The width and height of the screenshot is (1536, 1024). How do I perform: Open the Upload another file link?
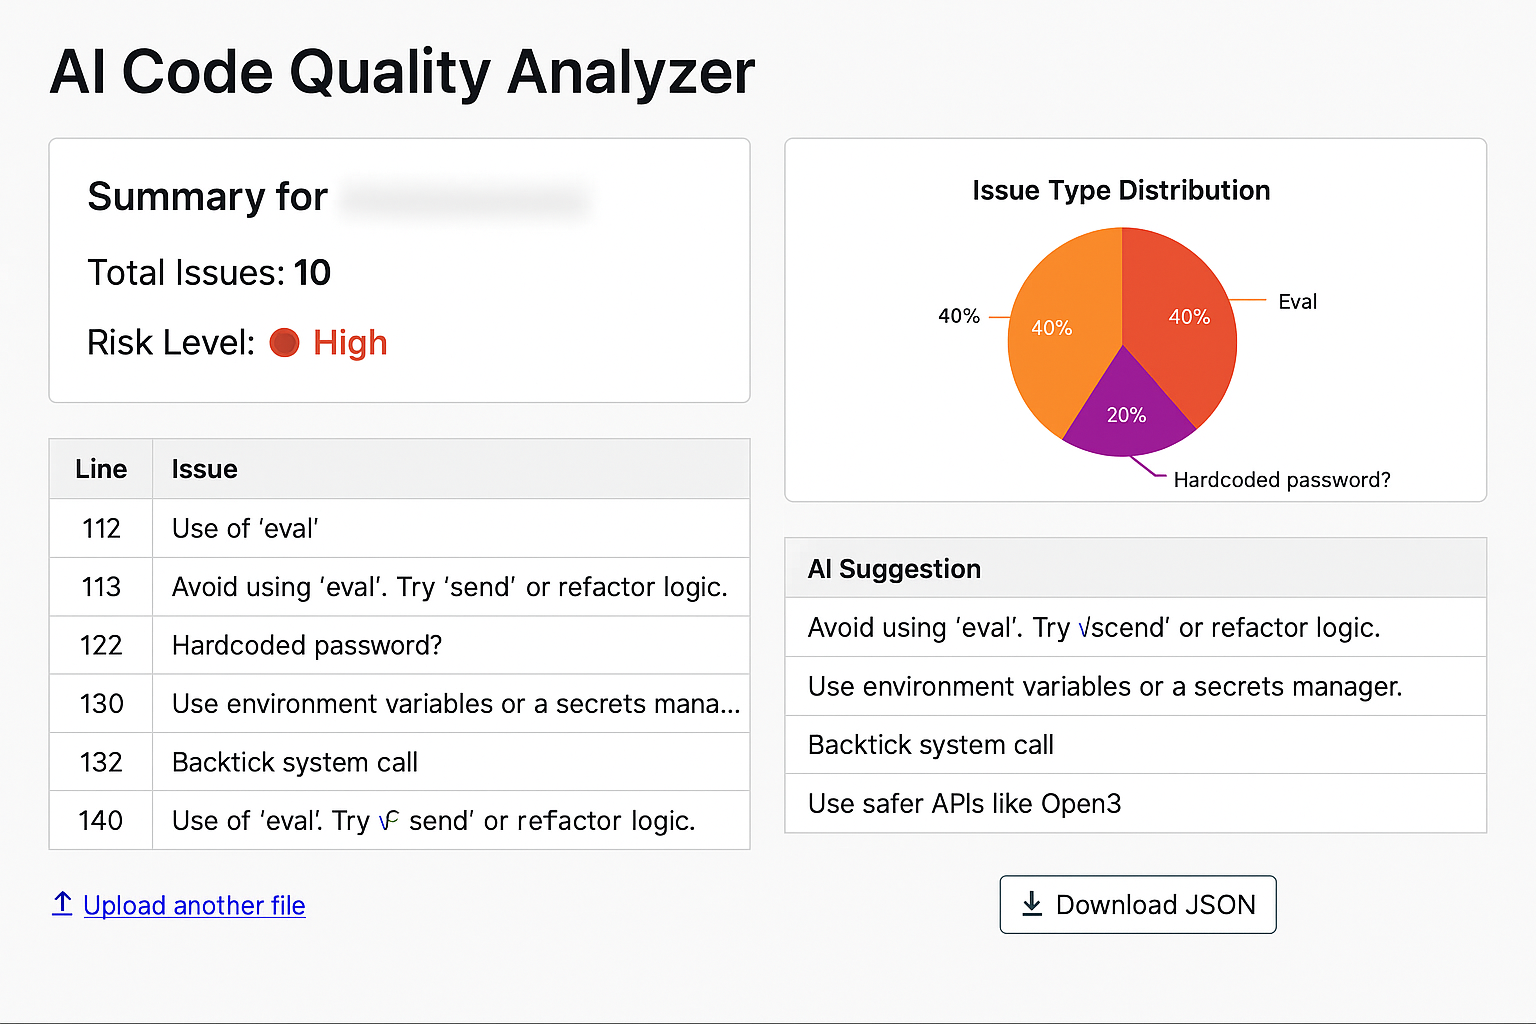click(194, 905)
